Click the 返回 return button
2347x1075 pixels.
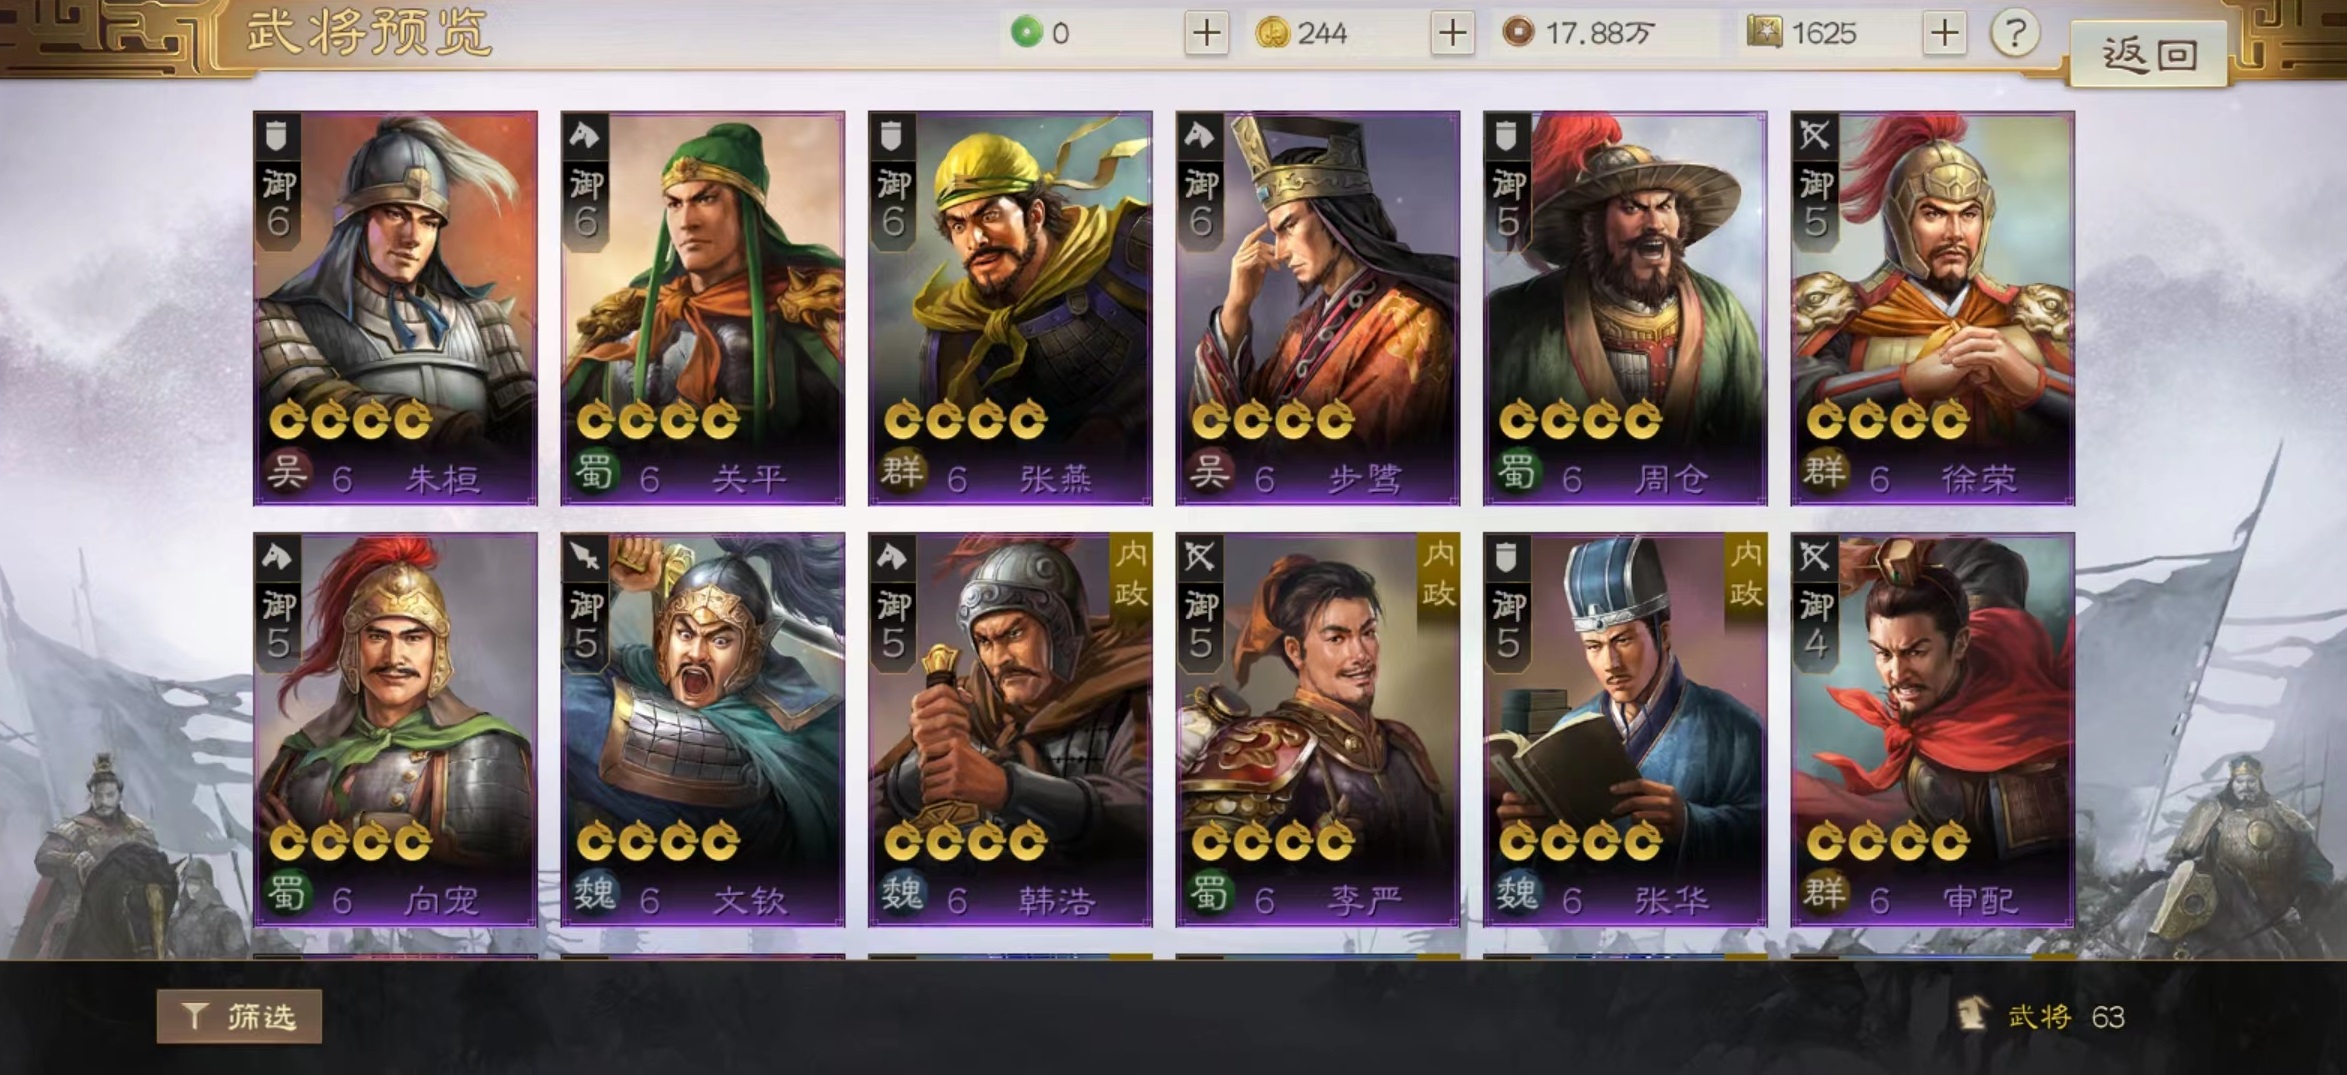(x=2149, y=54)
